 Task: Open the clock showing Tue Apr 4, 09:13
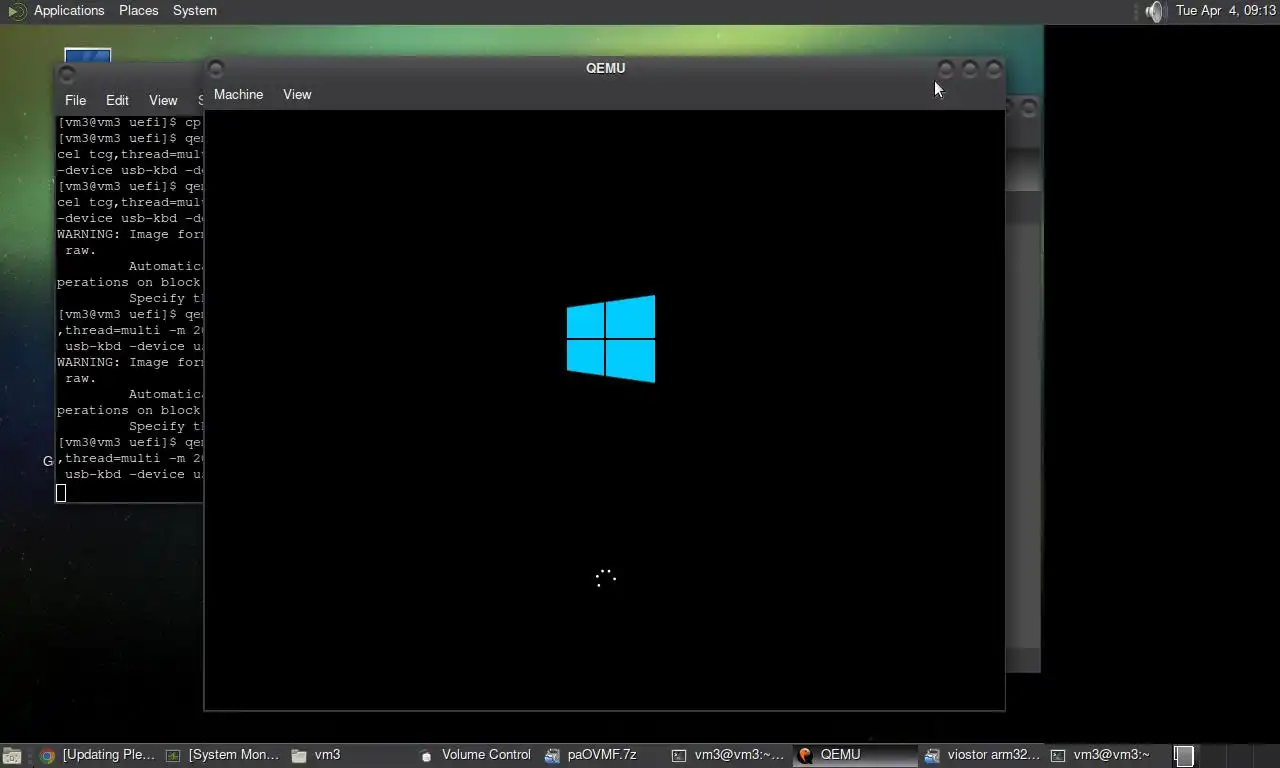coord(1226,10)
